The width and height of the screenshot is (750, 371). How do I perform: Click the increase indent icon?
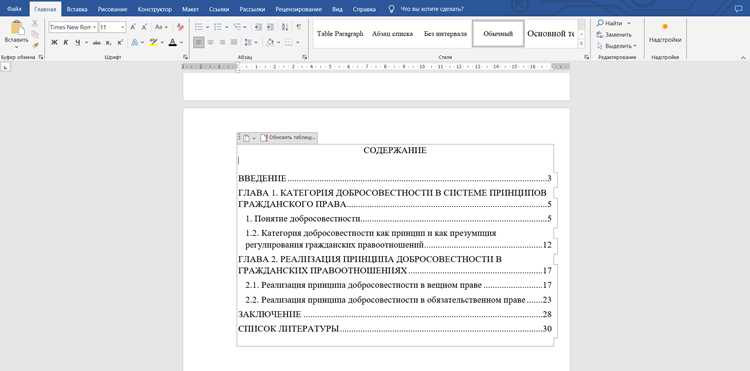(270, 27)
